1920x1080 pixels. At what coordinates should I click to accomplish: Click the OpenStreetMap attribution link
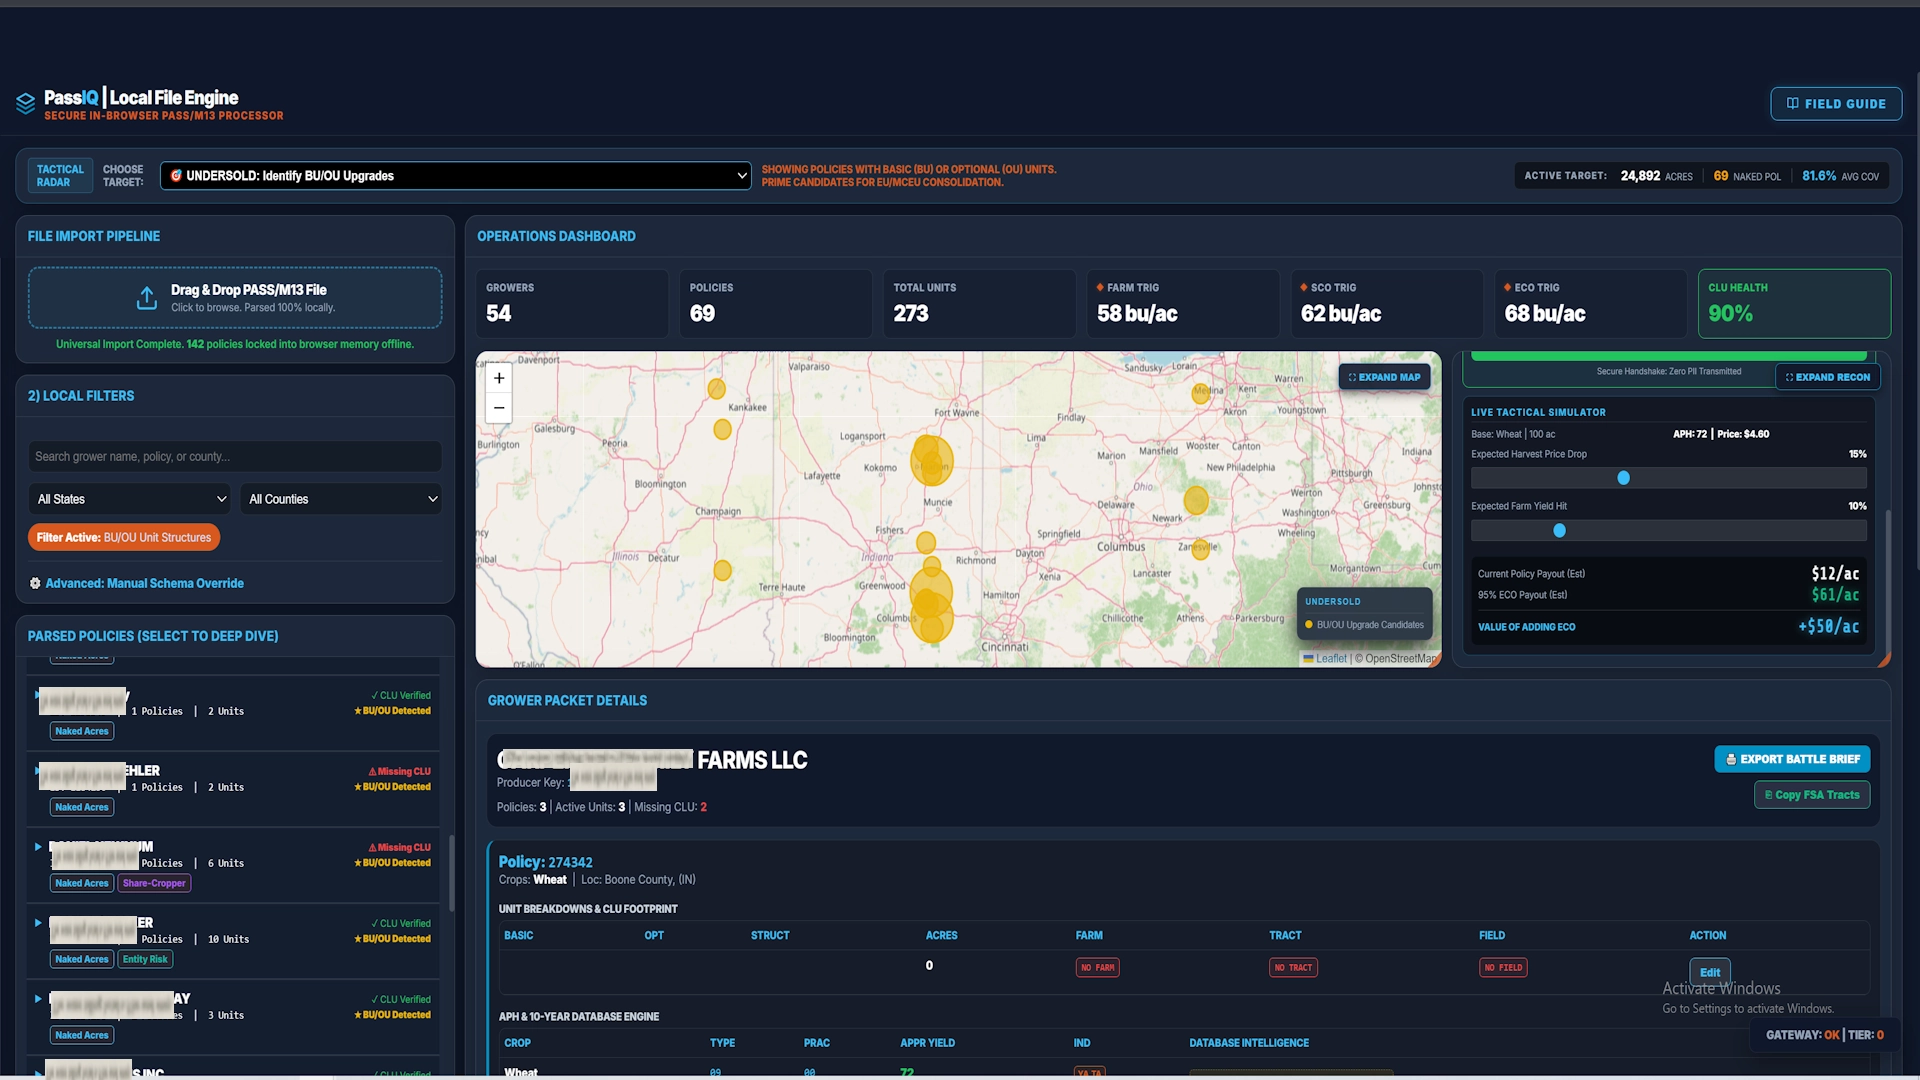(1401, 659)
